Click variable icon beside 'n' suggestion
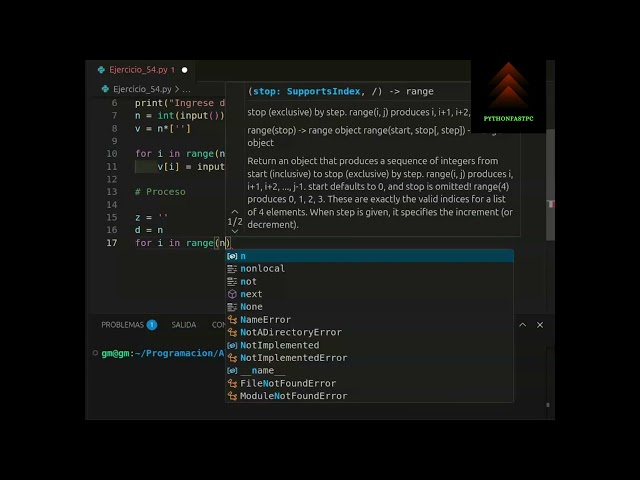The height and width of the screenshot is (480, 640). (232, 256)
